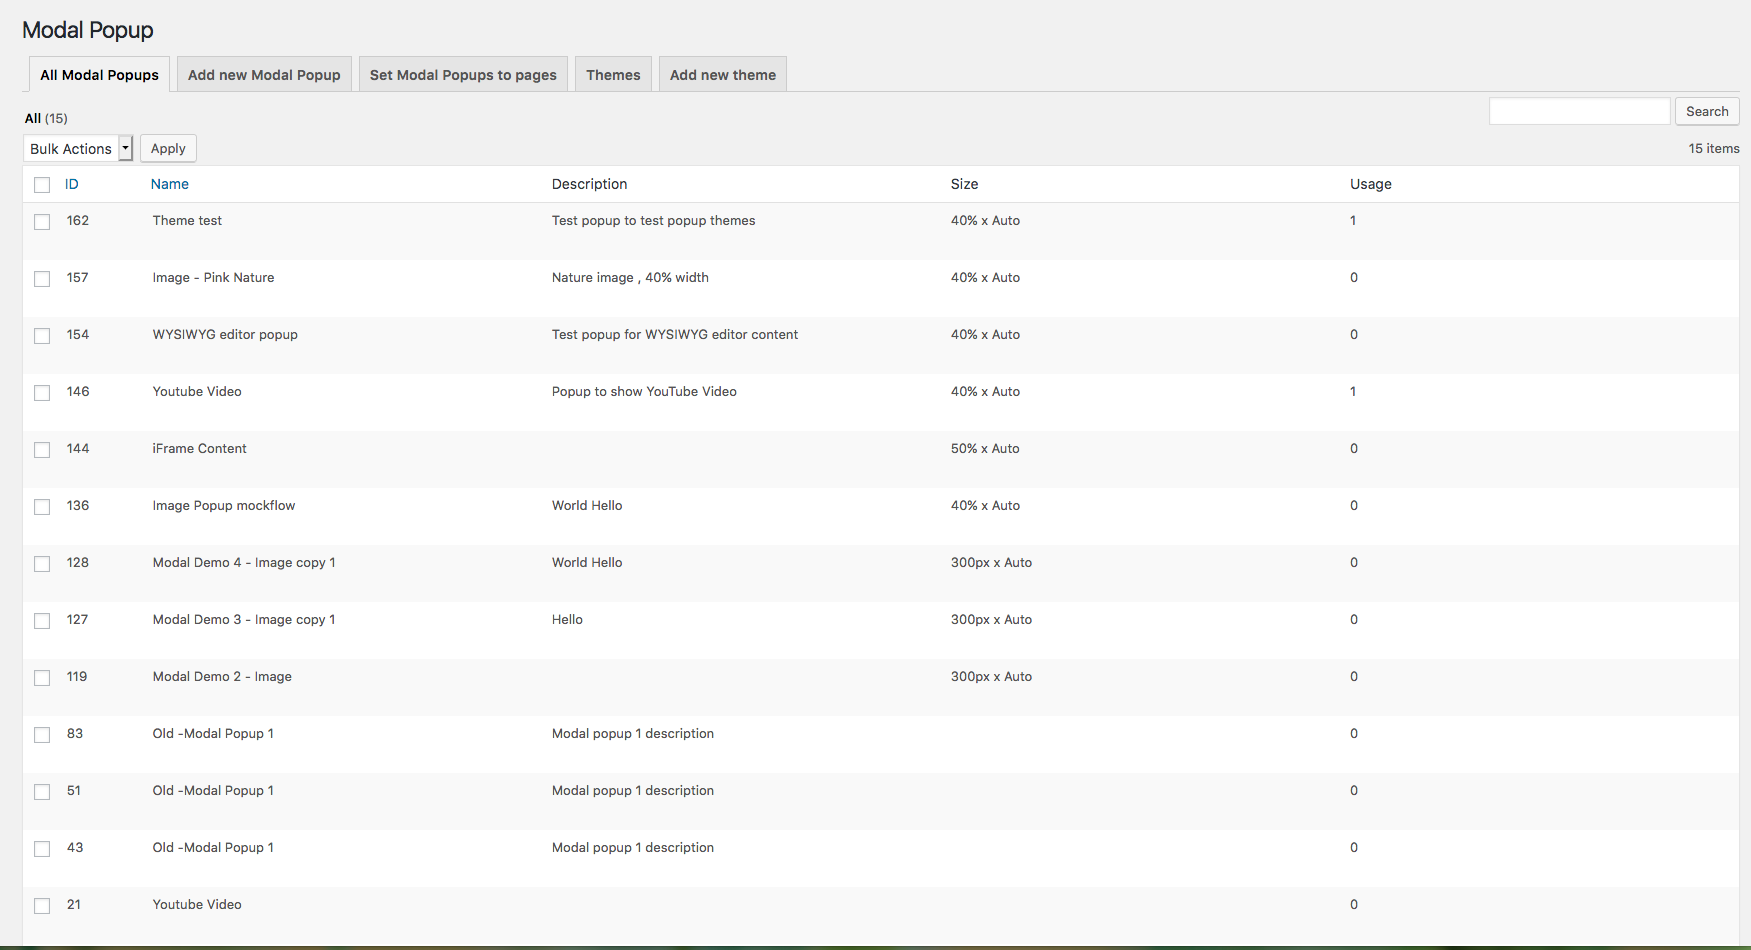Go to the Themes tab
The height and width of the screenshot is (950, 1751).
click(x=613, y=75)
